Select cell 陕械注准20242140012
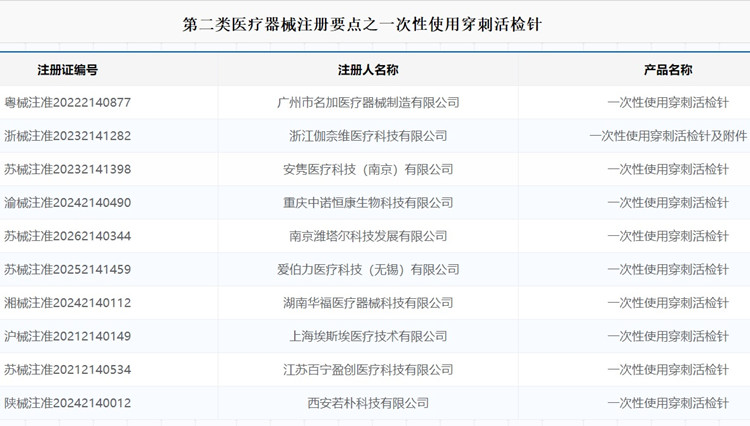Image resolution: width=750 pixels, height=426 pixels. [67, 404]
